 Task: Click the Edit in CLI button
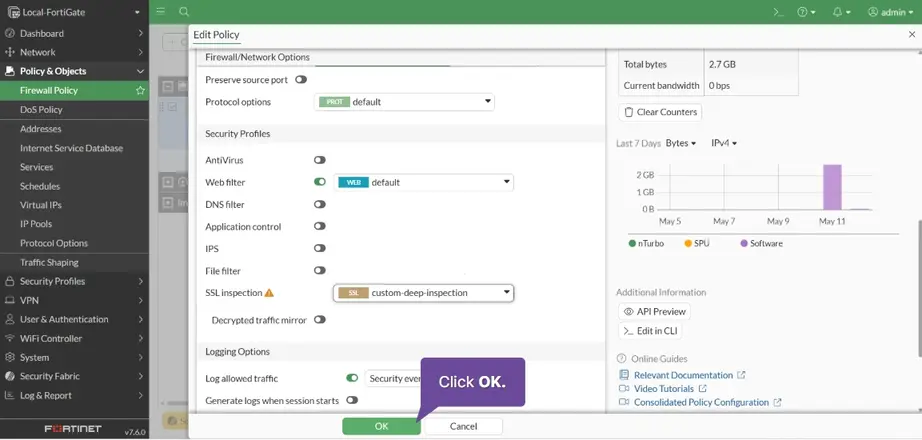coord(650,331)
